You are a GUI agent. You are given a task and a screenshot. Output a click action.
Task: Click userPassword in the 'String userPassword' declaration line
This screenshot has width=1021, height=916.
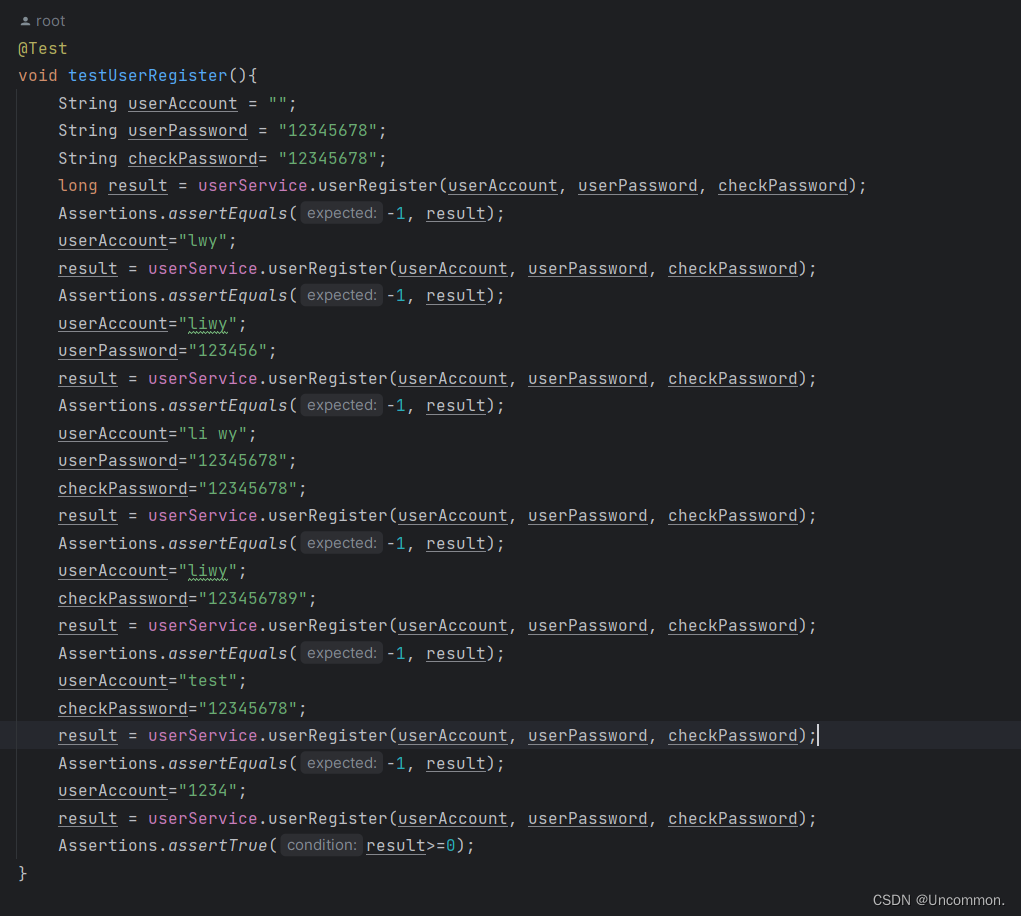[x=188, y=131]
